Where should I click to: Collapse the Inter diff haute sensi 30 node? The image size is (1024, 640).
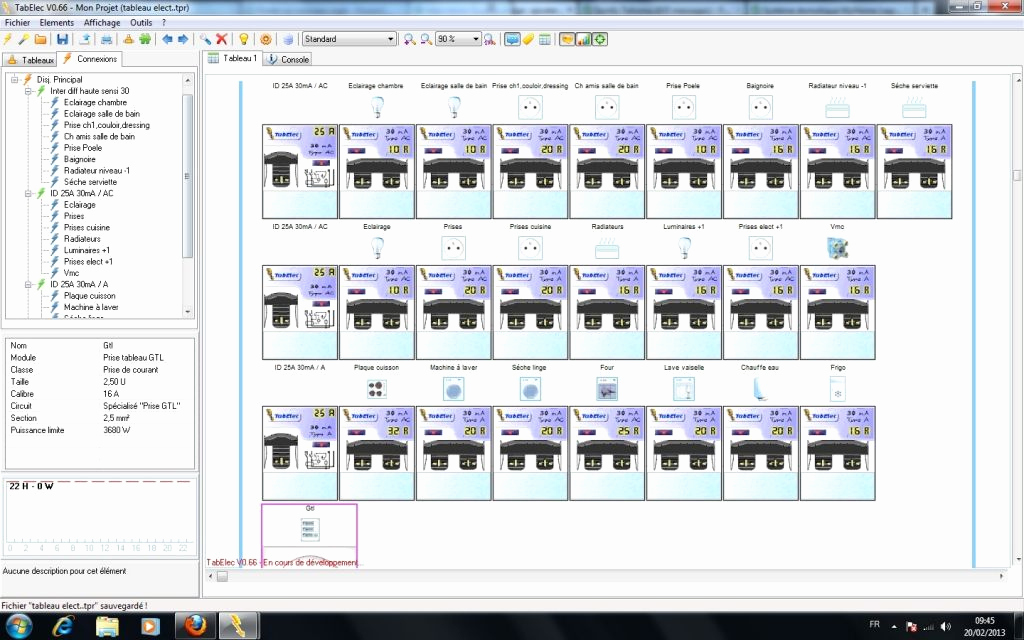pyautogui.click(x=29, y=91)
